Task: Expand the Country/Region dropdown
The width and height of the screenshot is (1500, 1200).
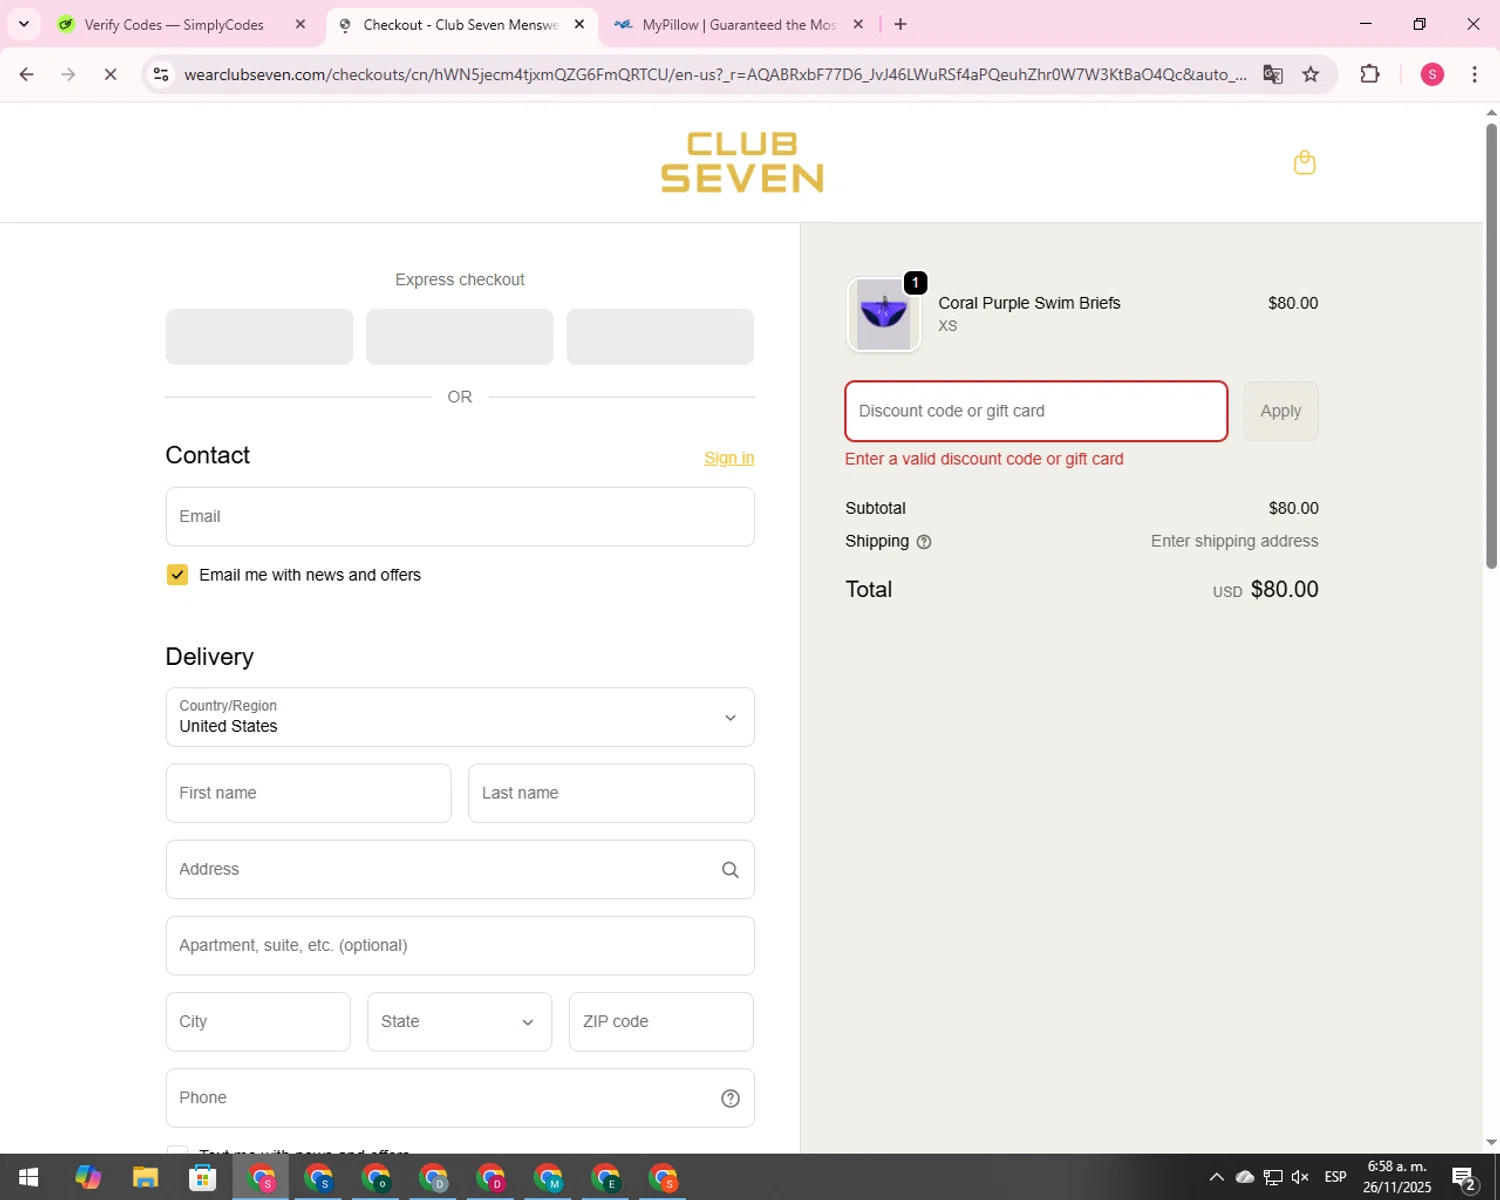Action: click(460, 717)
